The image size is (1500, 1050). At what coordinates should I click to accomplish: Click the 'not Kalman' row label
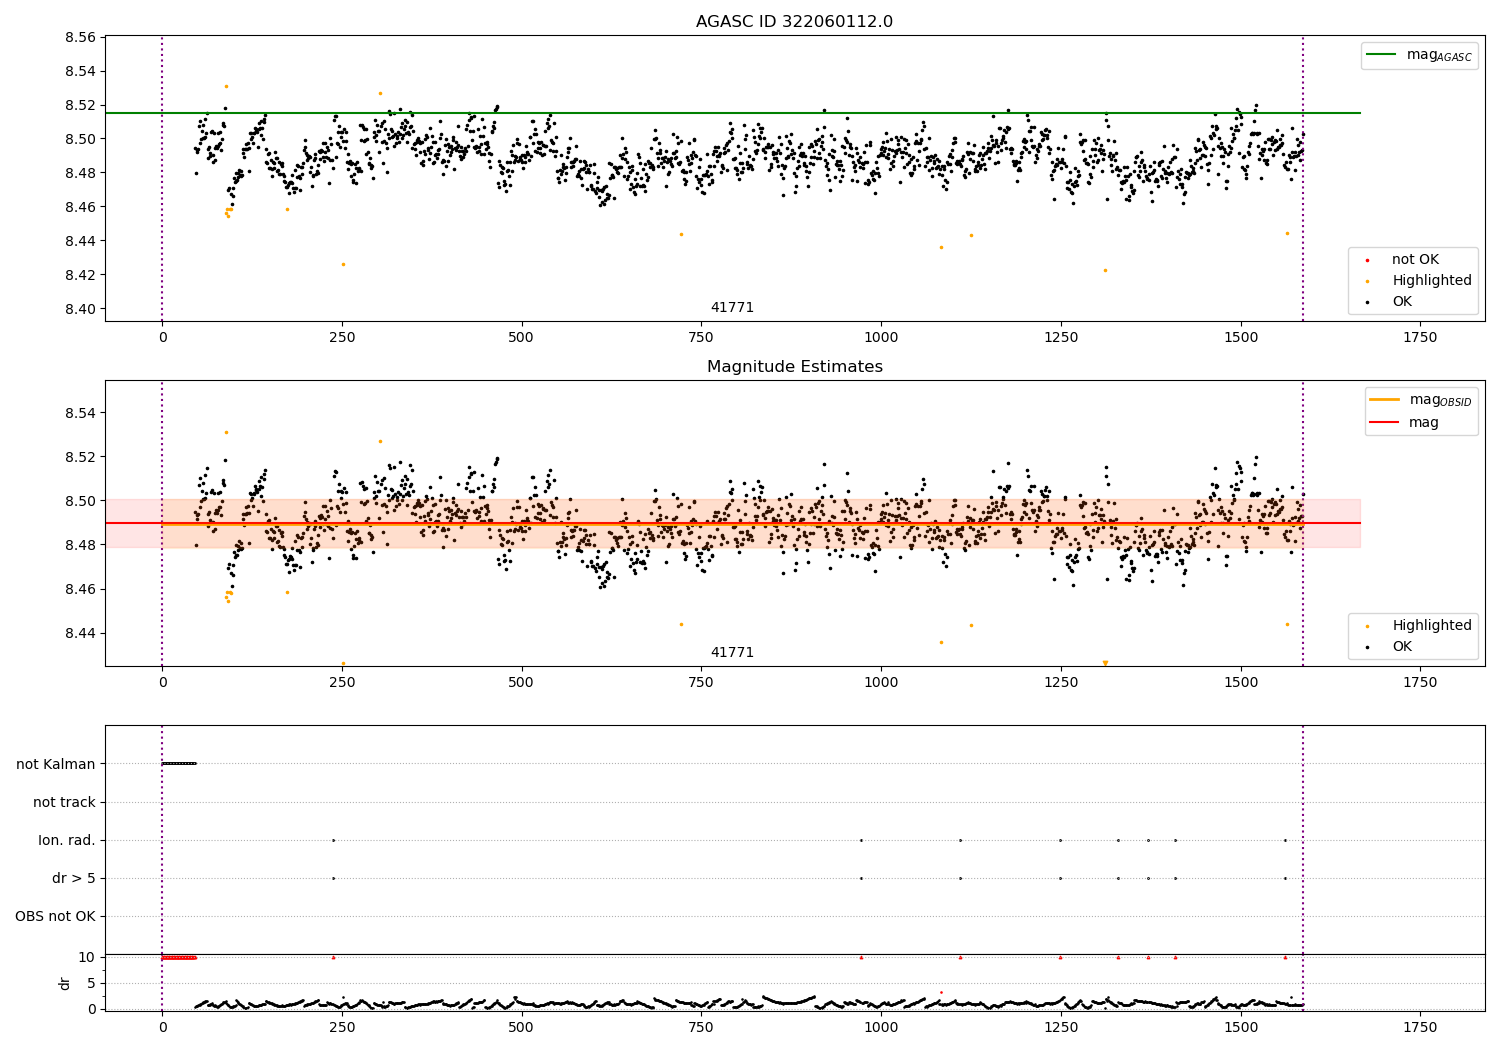click(x=56, y=764)
